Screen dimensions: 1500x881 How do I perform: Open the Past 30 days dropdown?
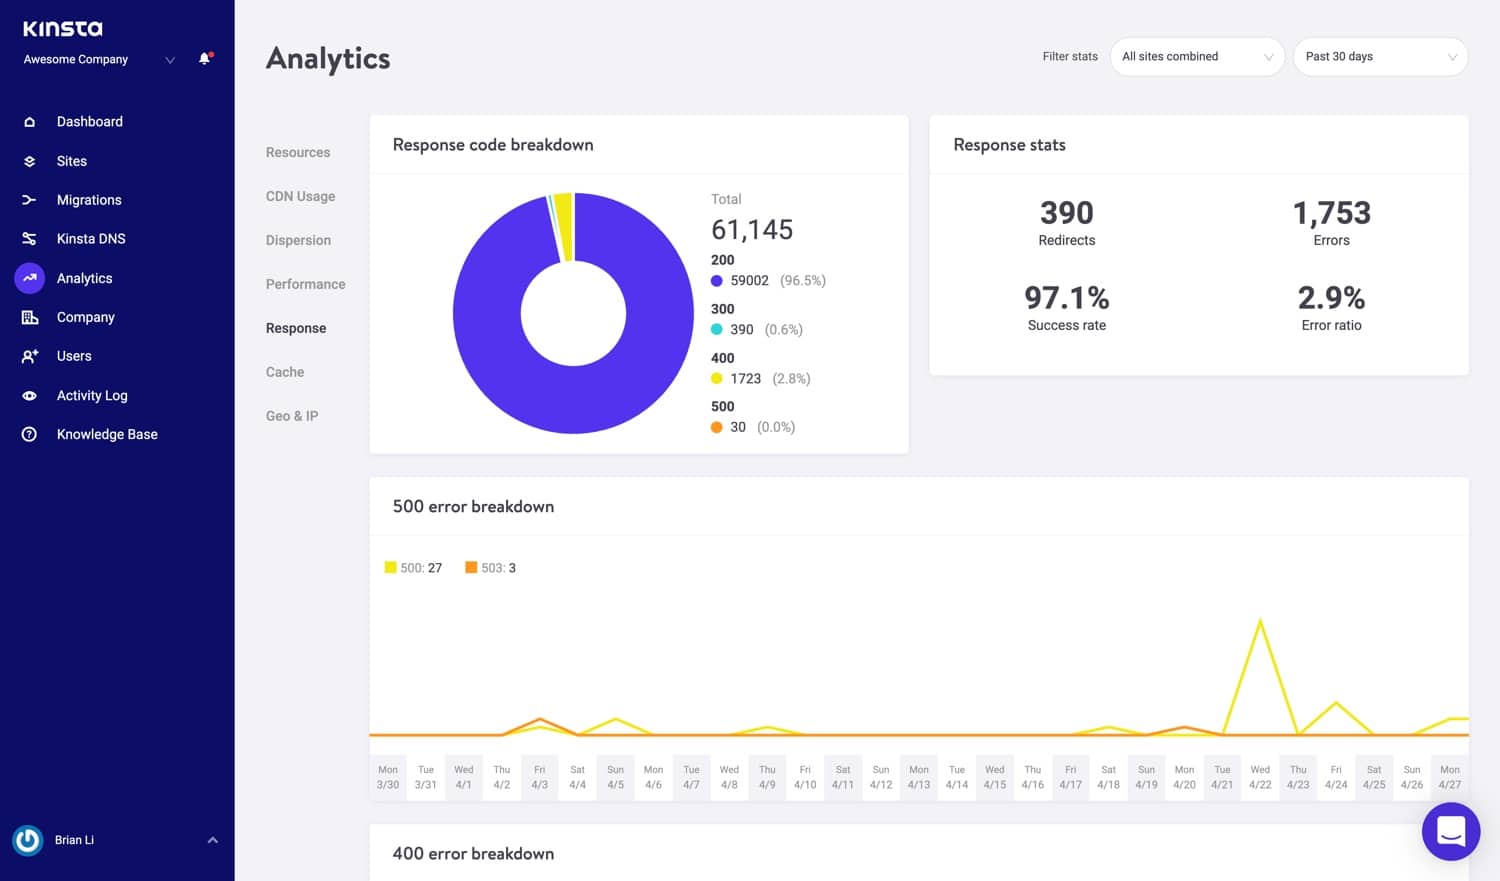tap(1380, 57)
